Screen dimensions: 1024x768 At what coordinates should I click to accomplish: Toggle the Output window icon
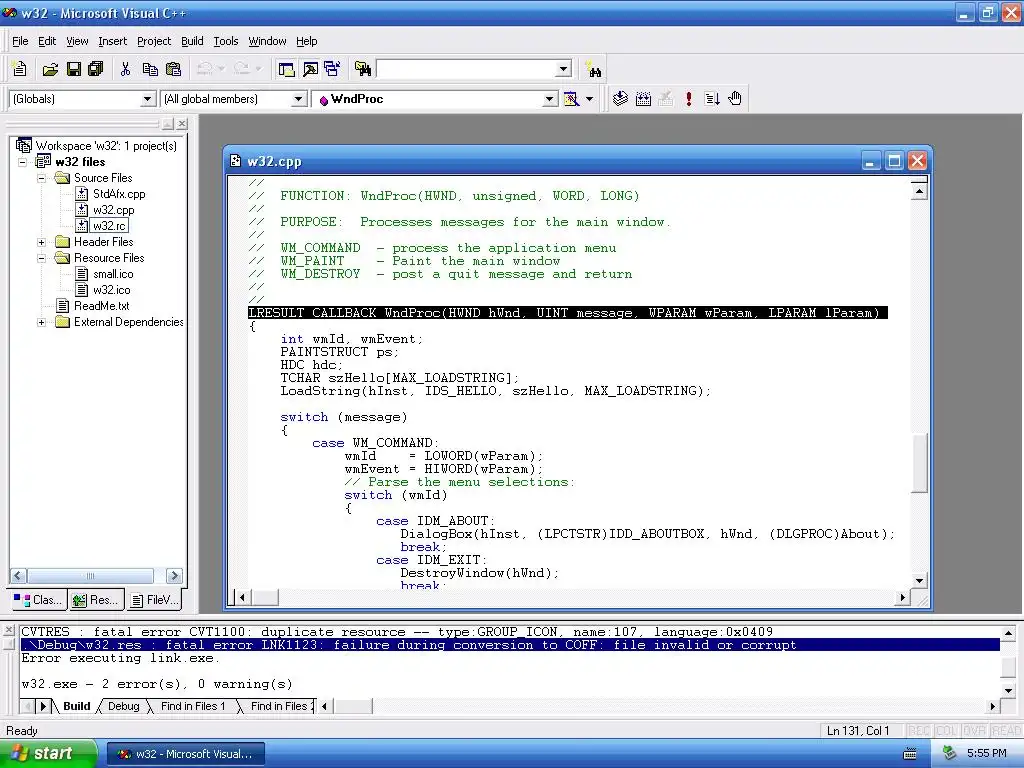tap(310, 69)
